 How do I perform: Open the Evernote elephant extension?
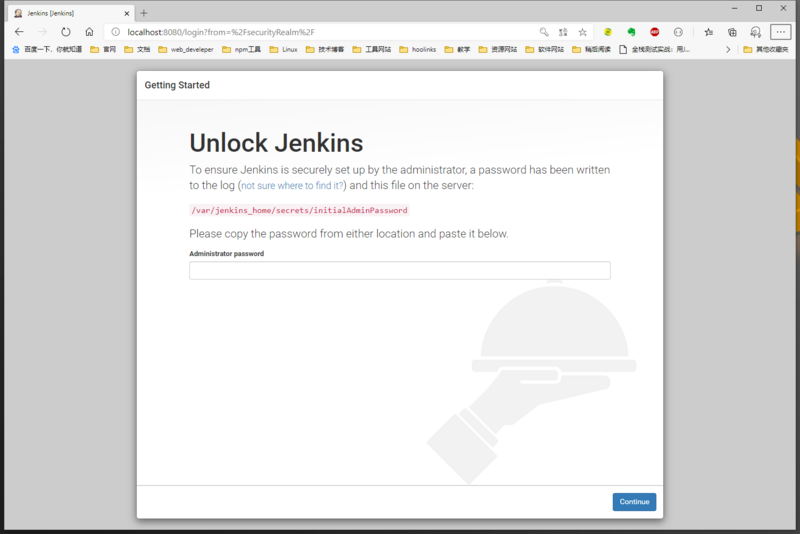click(x=631, y=32)
